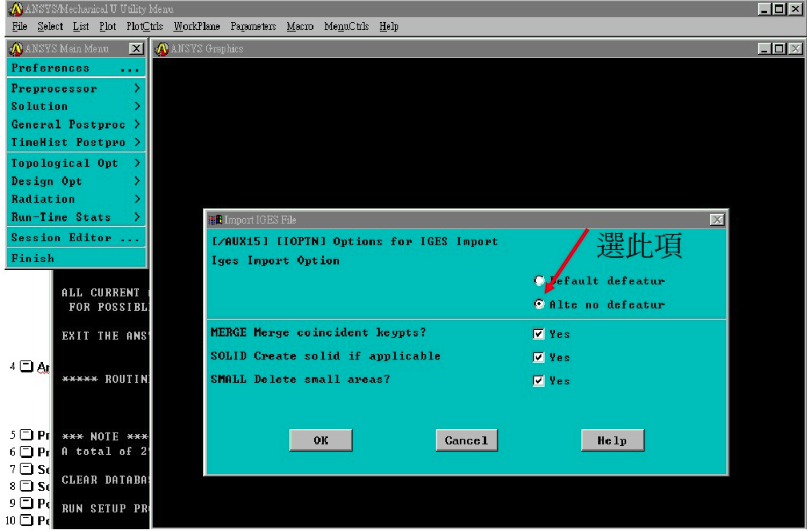Click OK in Import IGES File dialog
Image resolution: width=807 pixels, height=531 pixels.
point(321,440)
